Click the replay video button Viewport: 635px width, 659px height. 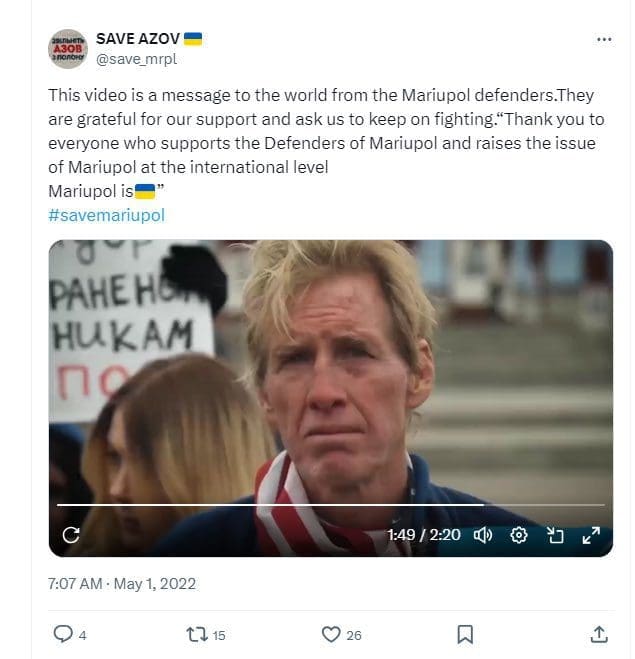pos(71,535)
